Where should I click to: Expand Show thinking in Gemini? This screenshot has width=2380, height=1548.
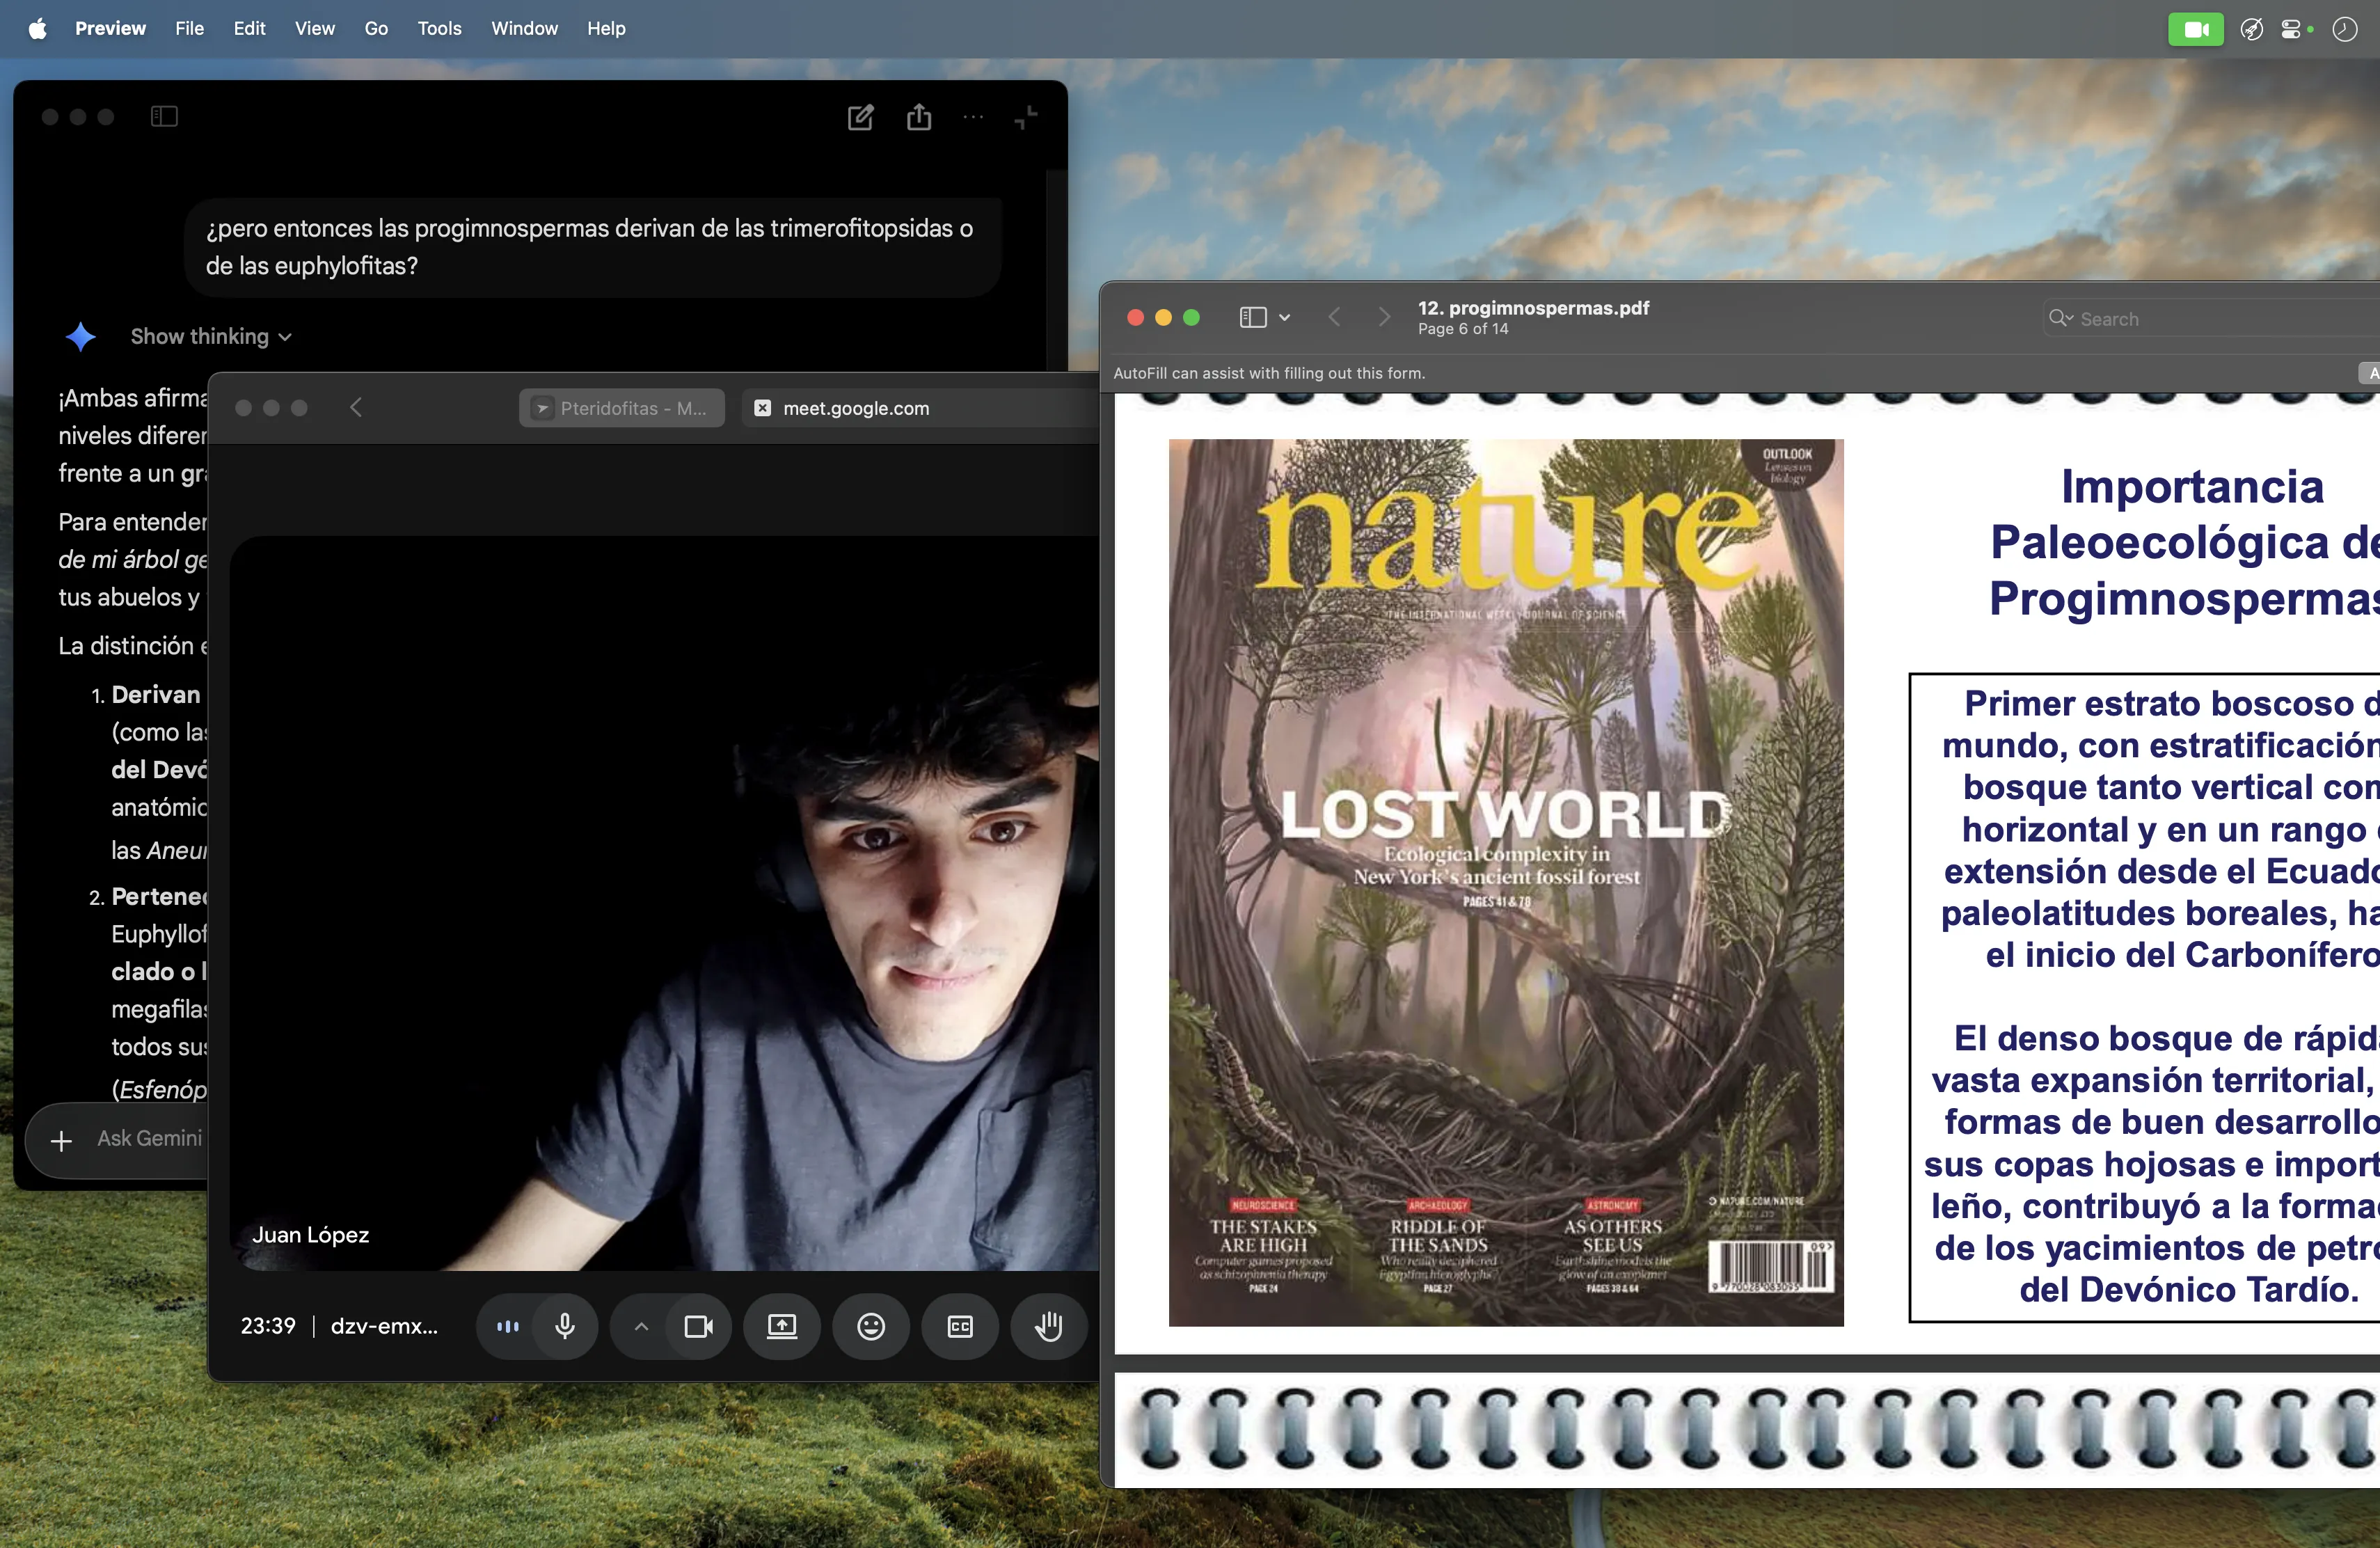(x=211, y=337)
